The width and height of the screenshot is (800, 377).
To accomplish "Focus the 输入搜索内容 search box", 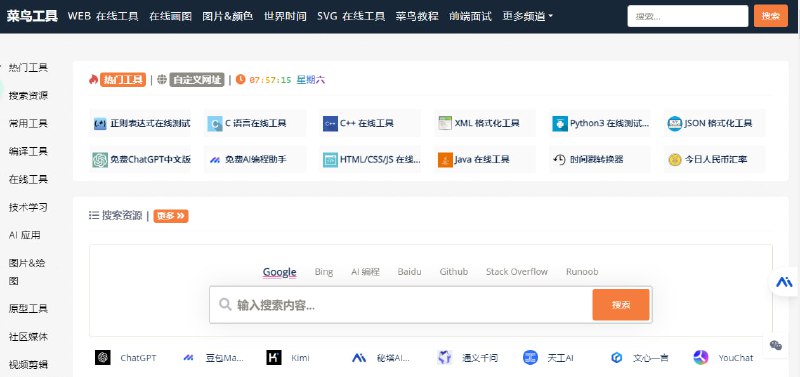I will (x=401, y=305).
